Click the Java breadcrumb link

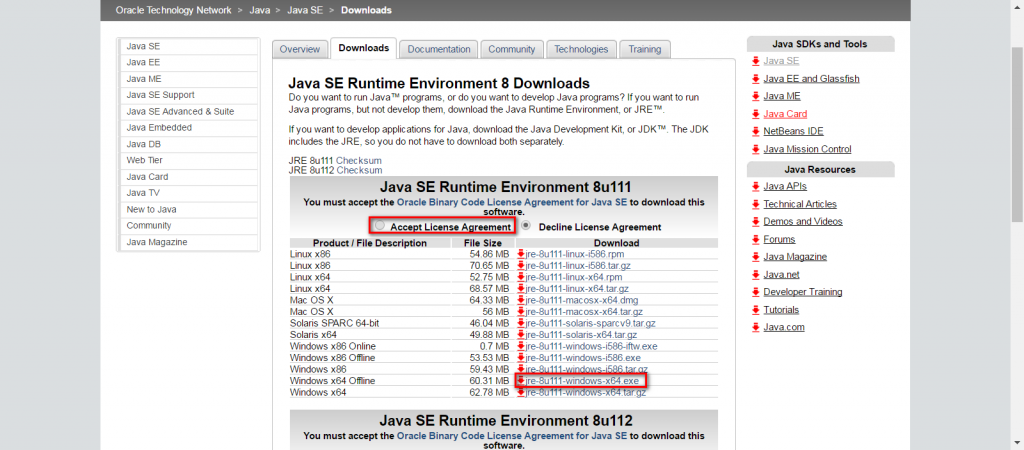click(260, 10)
